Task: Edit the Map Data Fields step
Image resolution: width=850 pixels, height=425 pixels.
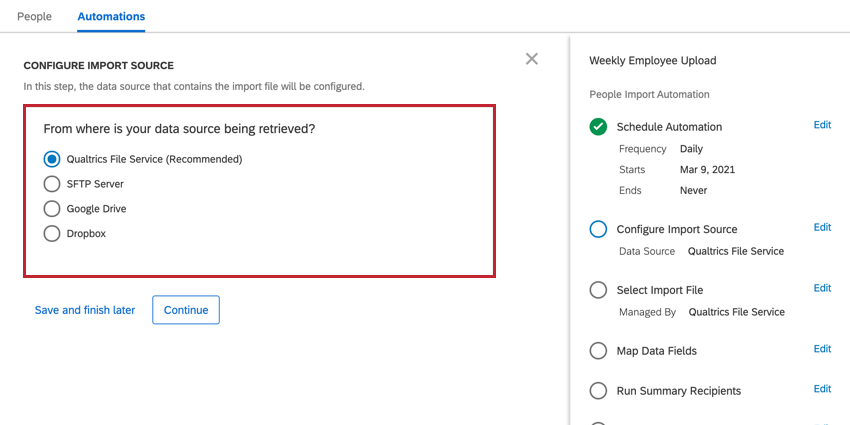Action: [822, 349]
